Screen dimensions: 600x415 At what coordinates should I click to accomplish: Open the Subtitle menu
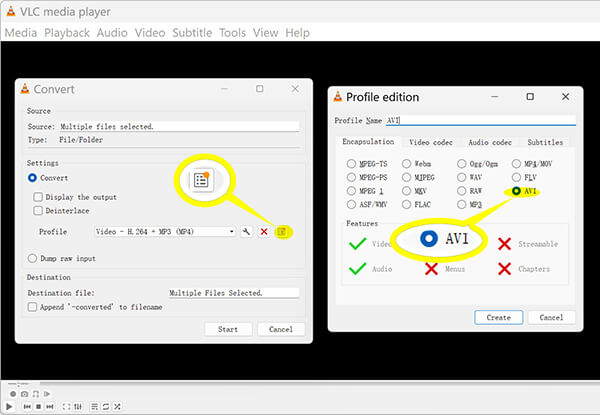click(192, 33)
